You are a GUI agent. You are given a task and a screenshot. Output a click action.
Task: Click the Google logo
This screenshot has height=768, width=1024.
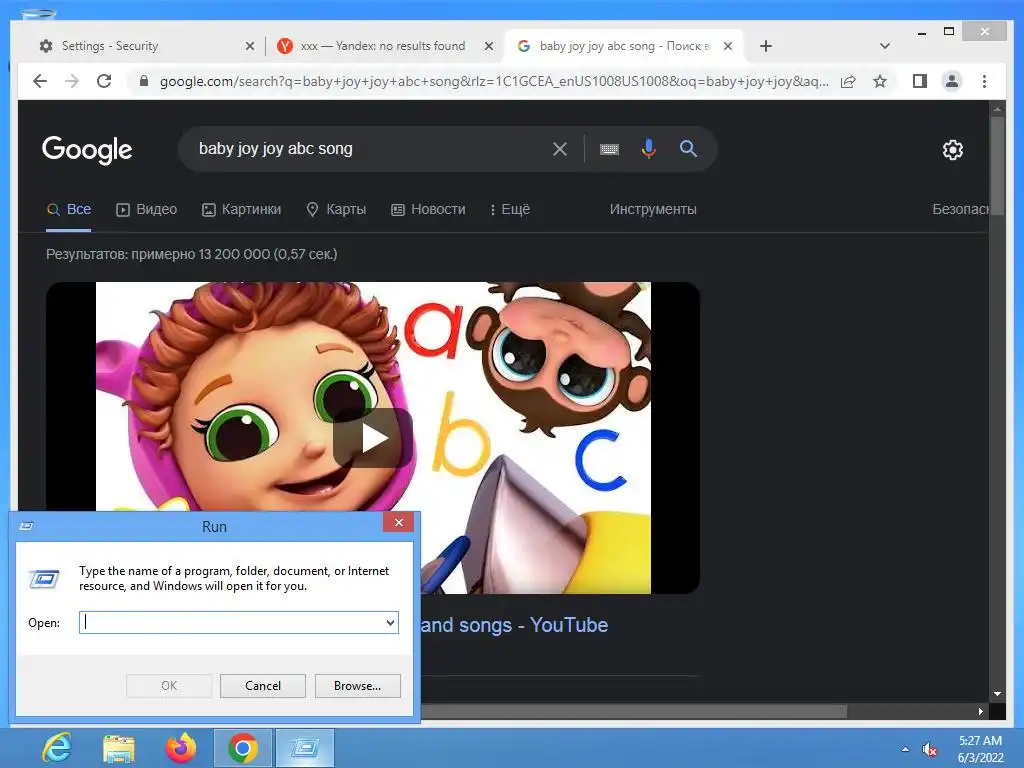point(87,150)
